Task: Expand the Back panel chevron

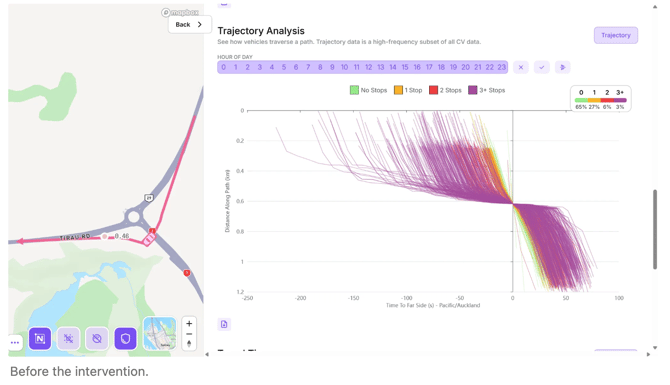Action: (200, 24)
